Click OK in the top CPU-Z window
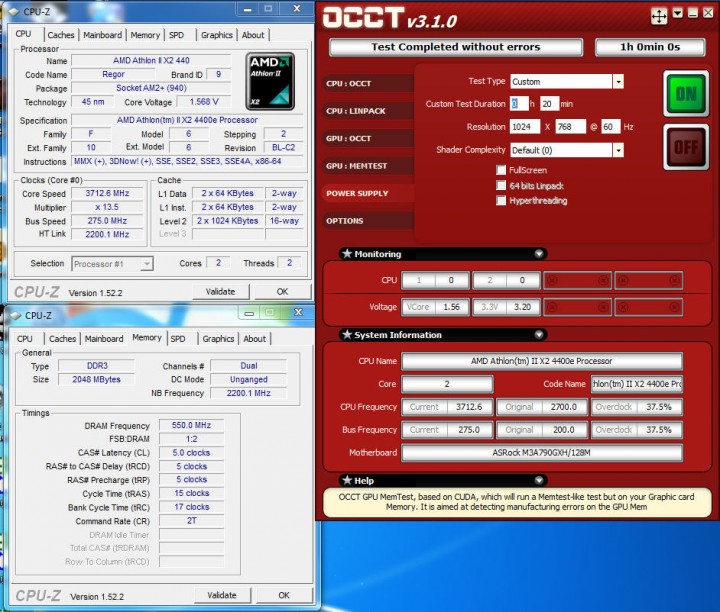Image resolution: width=720 pixels, height=612 pixels. pos(282,291)
